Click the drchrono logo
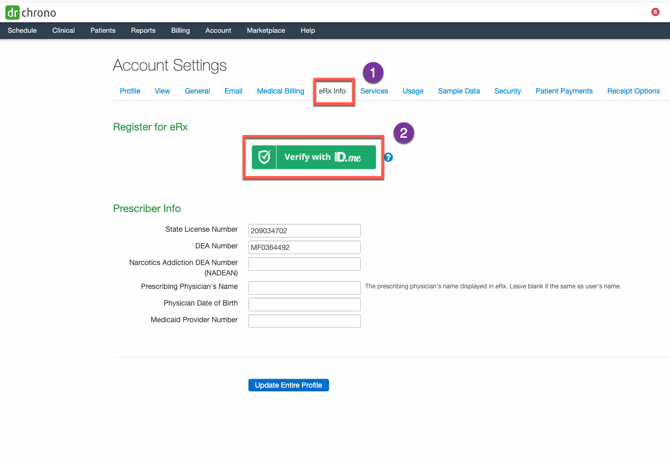 click(31, 12)
